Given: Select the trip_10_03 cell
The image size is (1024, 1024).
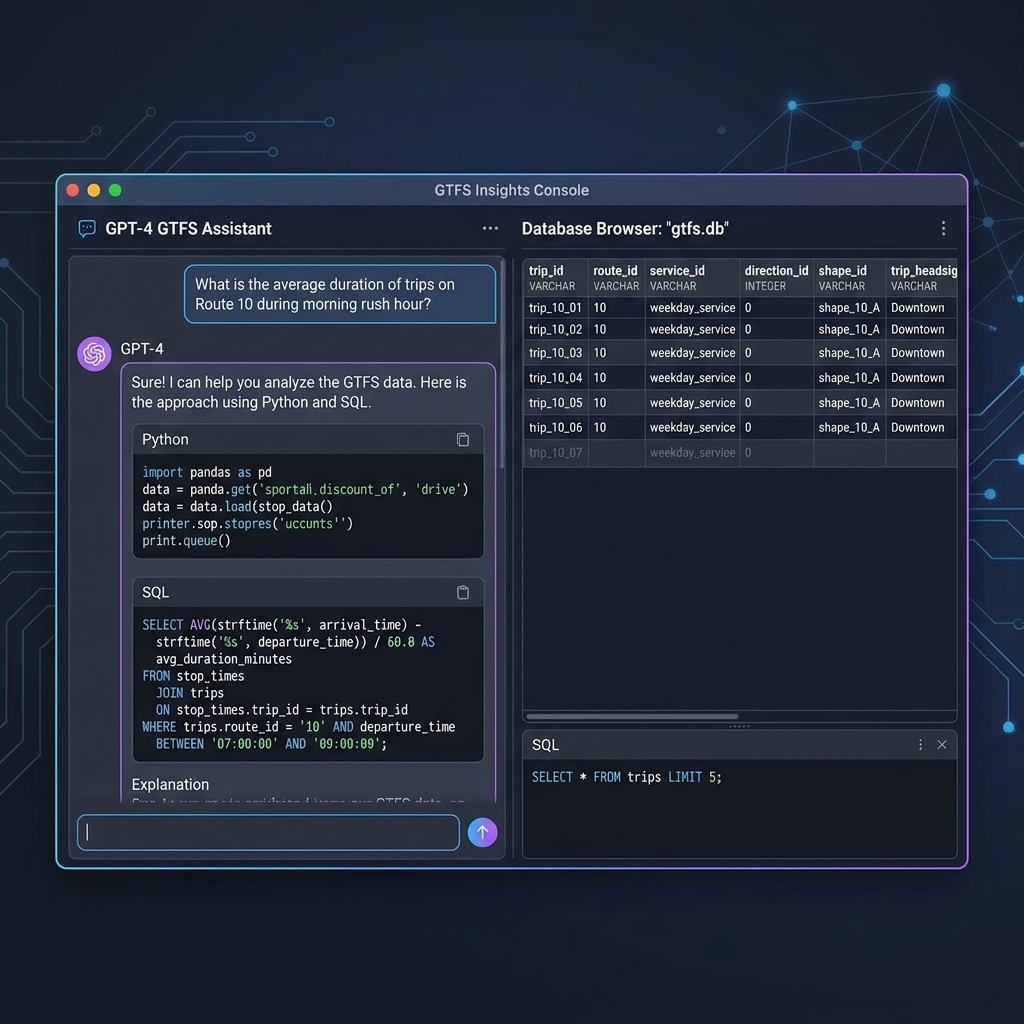Looking at the screenshot, I should pos(555,353).
